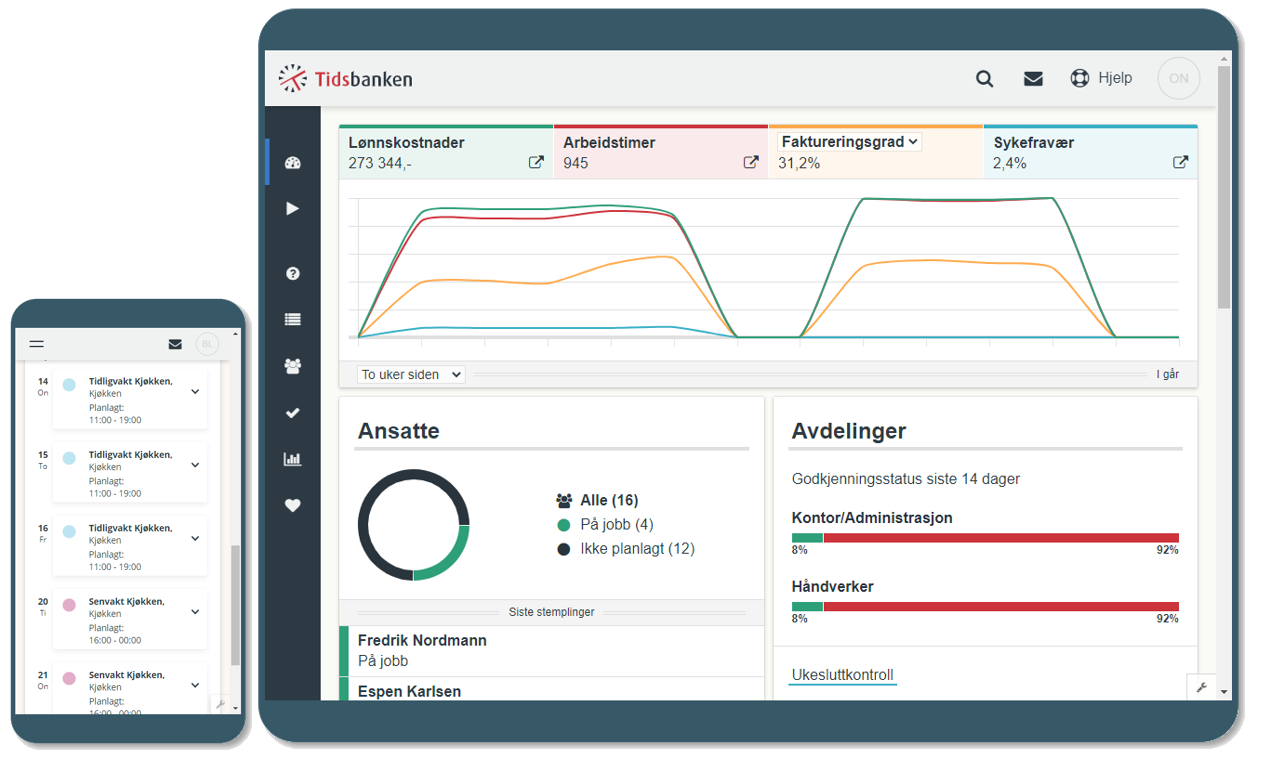Open Faktureringsgrad dropdown
The width and height of the screenshot is (1267, 776).
[x=849, y=142]
